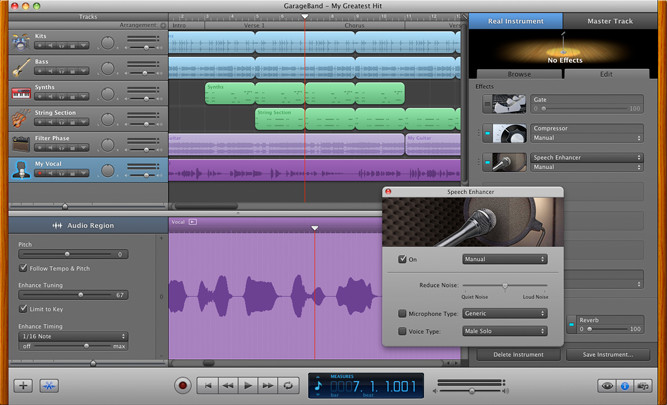Click Save Instrument button
This screenshot has height=405, width=667.
pos(608,354)
